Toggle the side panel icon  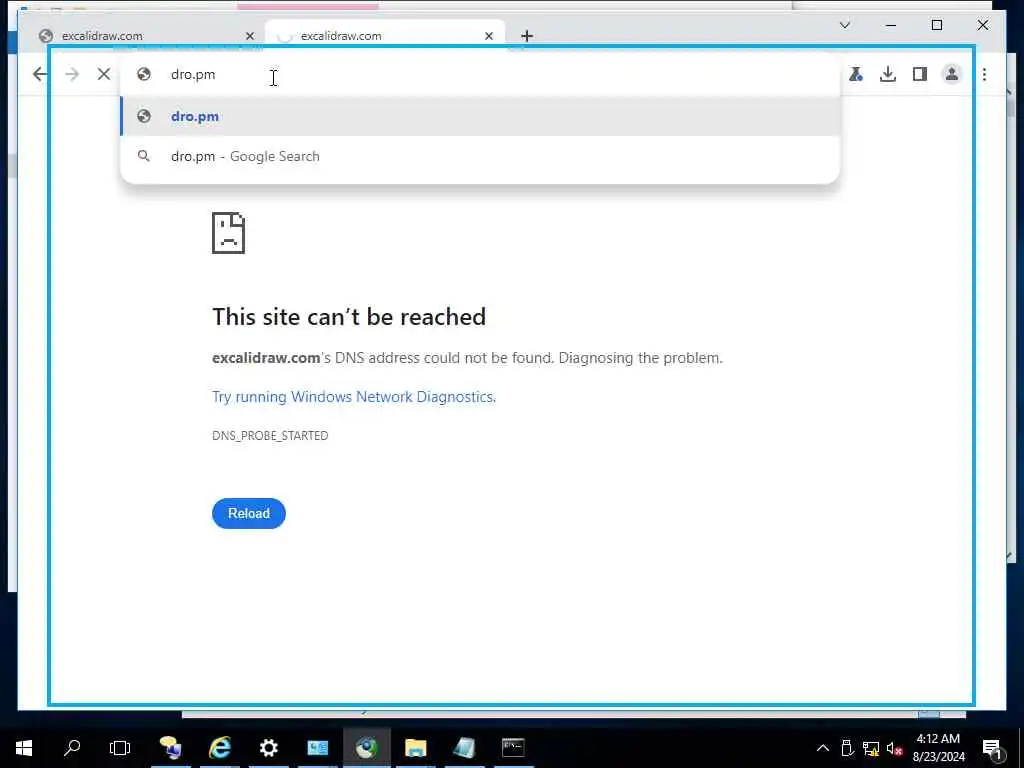pyautogui.click(x=920, y=74)
